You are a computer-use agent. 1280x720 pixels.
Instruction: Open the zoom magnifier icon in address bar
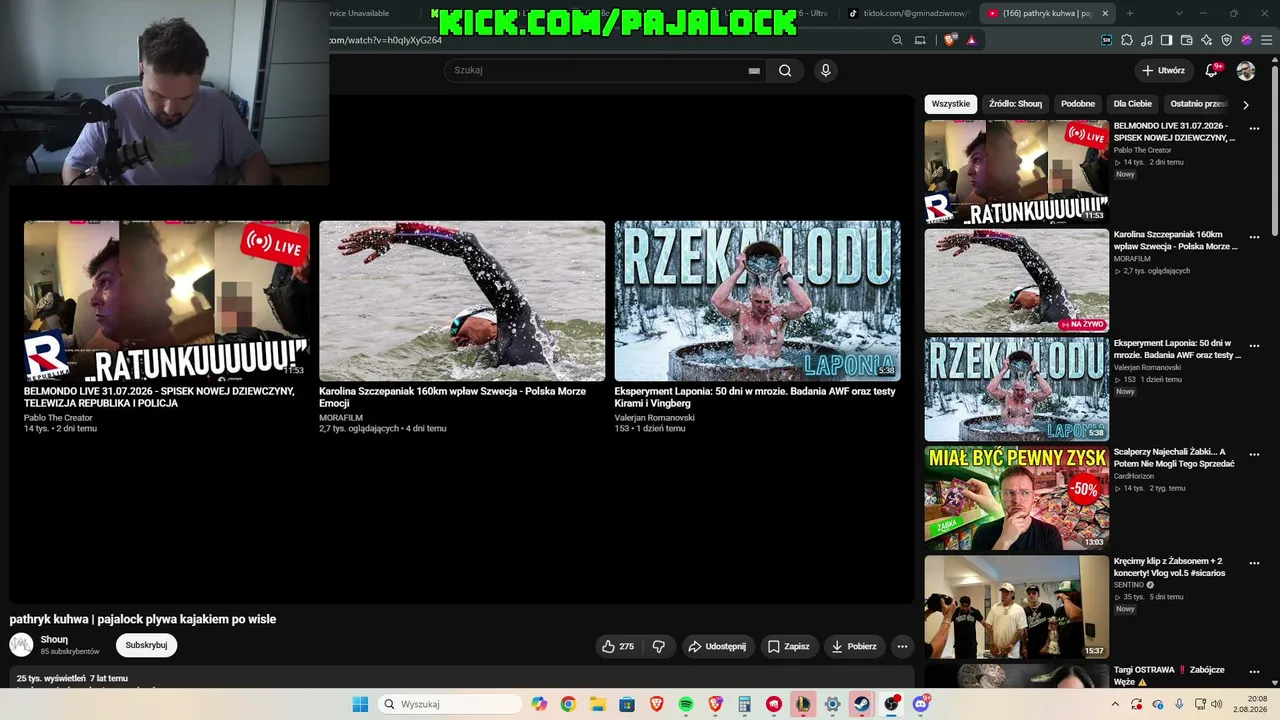tap(897, 40)
